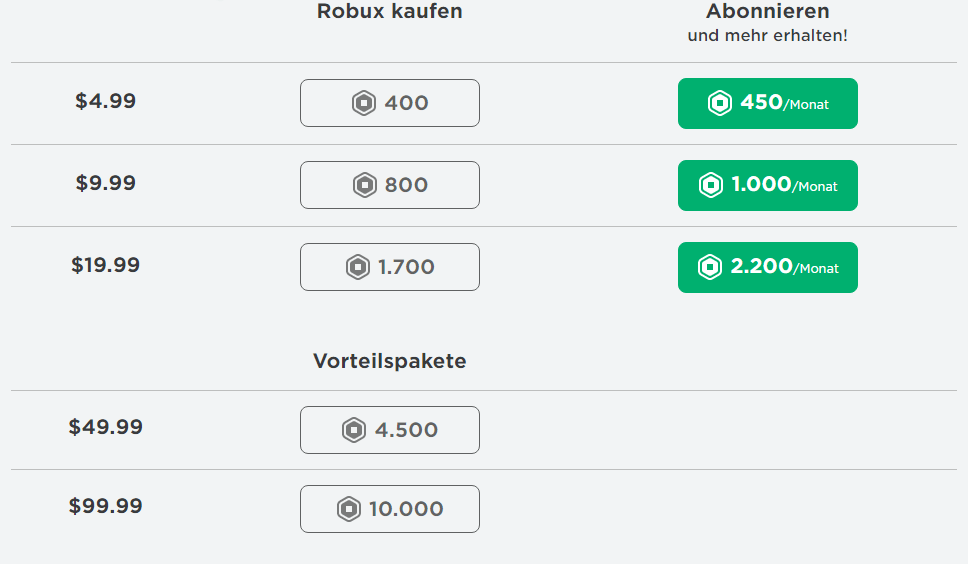Click the Robux icon beside 10.000
968x564 pixels.
[349, 509]
